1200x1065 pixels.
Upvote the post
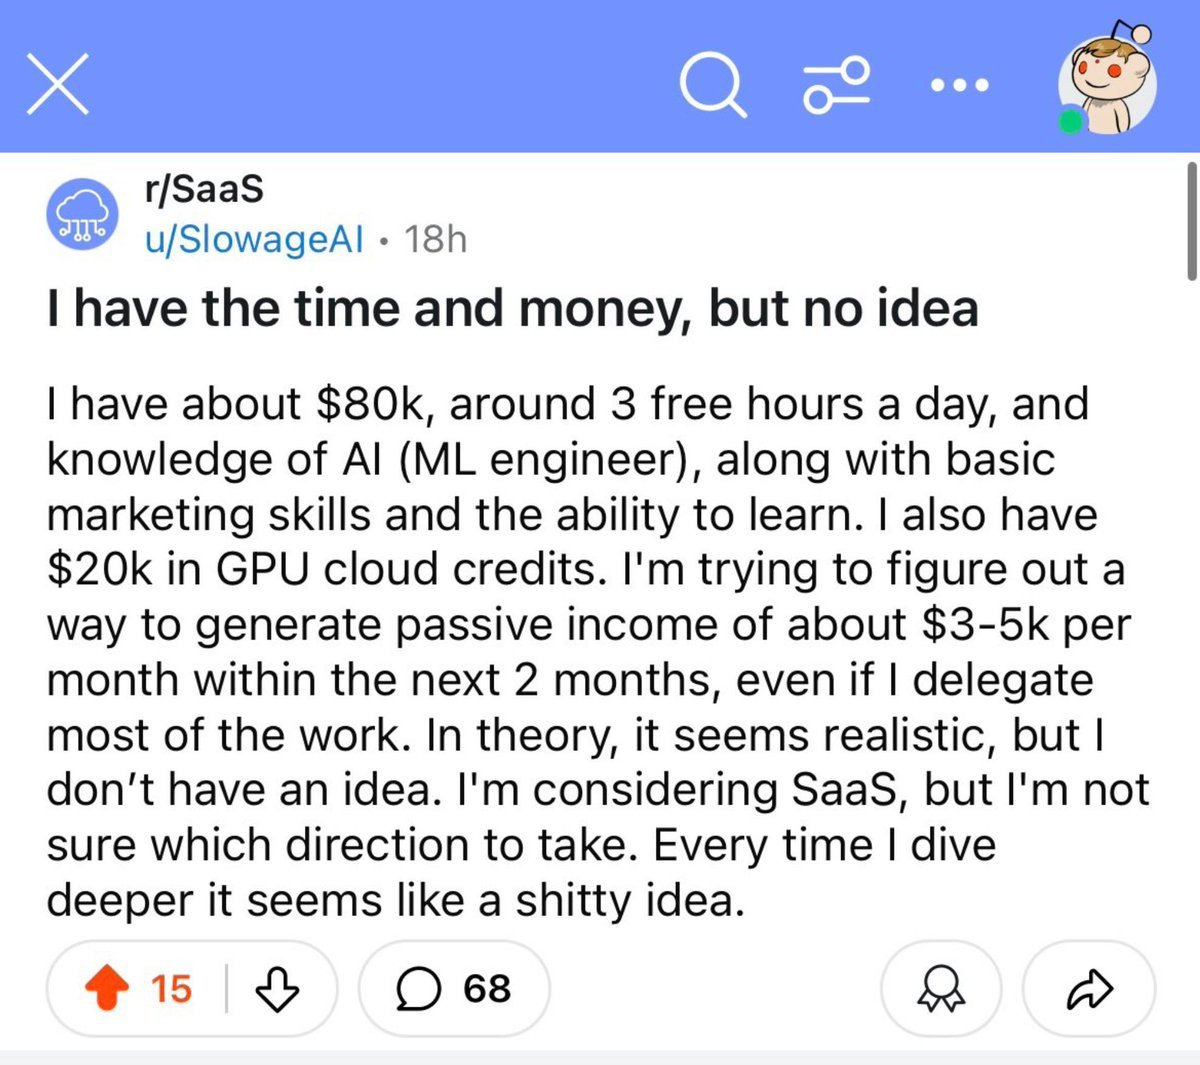click(108, 989)
